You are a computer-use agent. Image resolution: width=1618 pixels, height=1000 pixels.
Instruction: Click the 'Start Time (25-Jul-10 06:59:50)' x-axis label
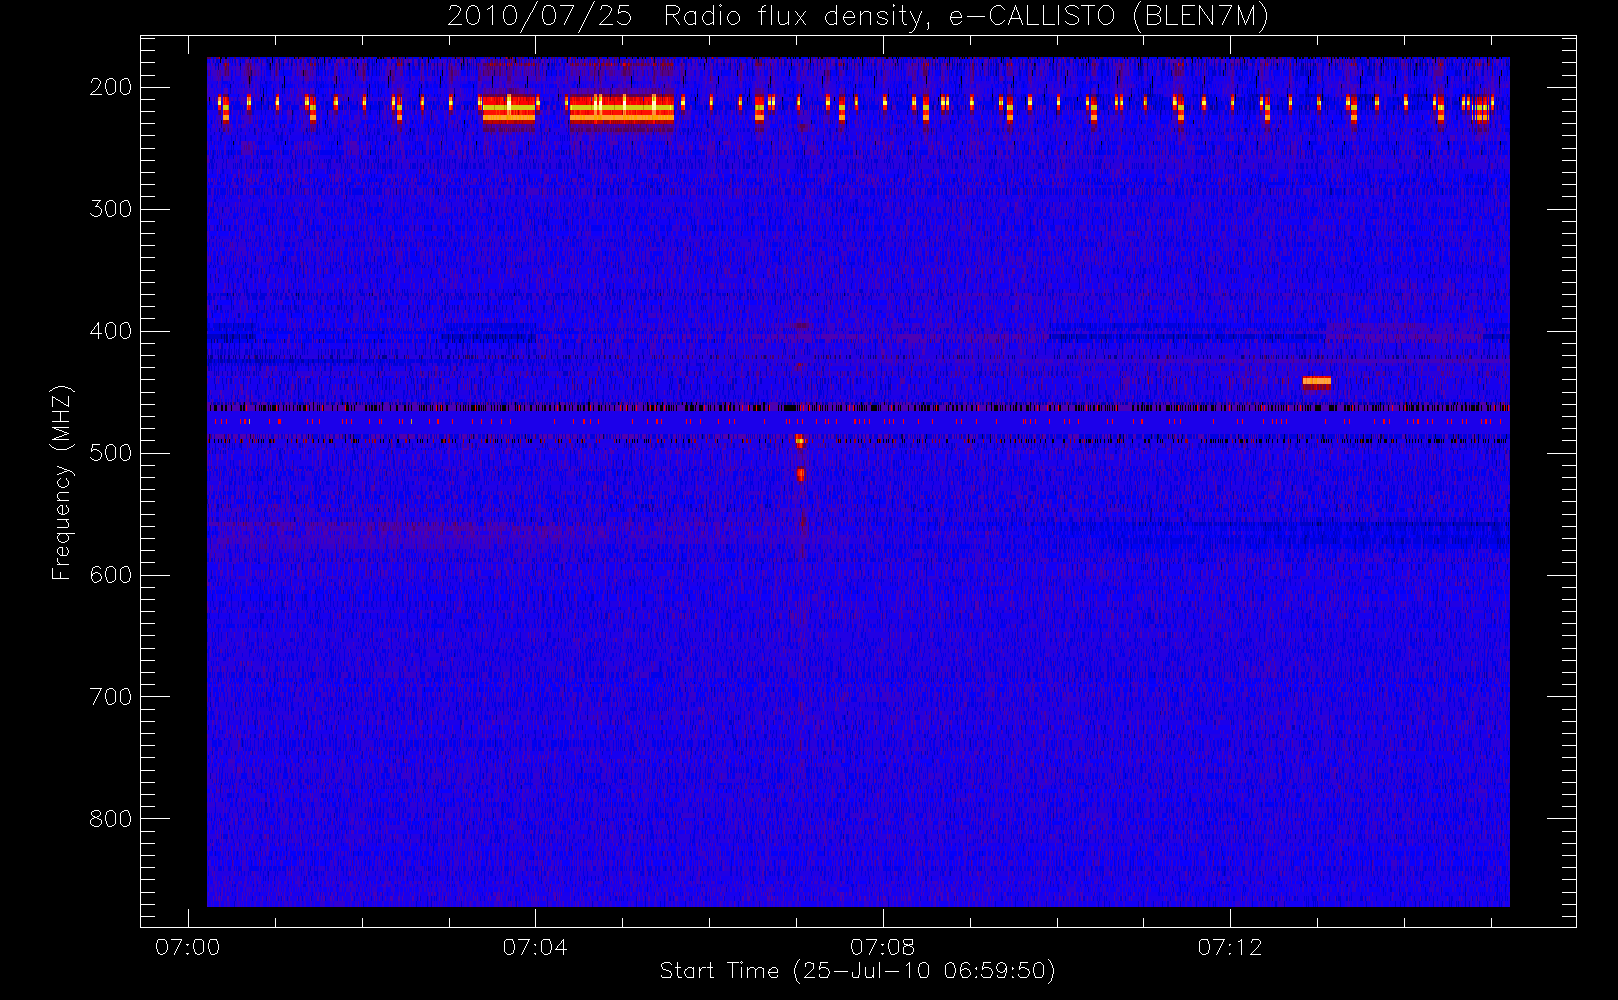857,971
